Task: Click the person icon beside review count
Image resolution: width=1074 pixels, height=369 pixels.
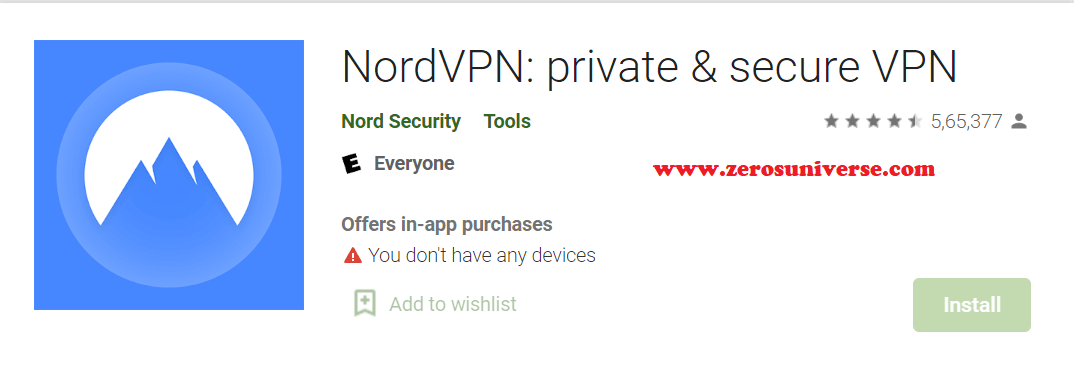Action: pos(1019,122)
